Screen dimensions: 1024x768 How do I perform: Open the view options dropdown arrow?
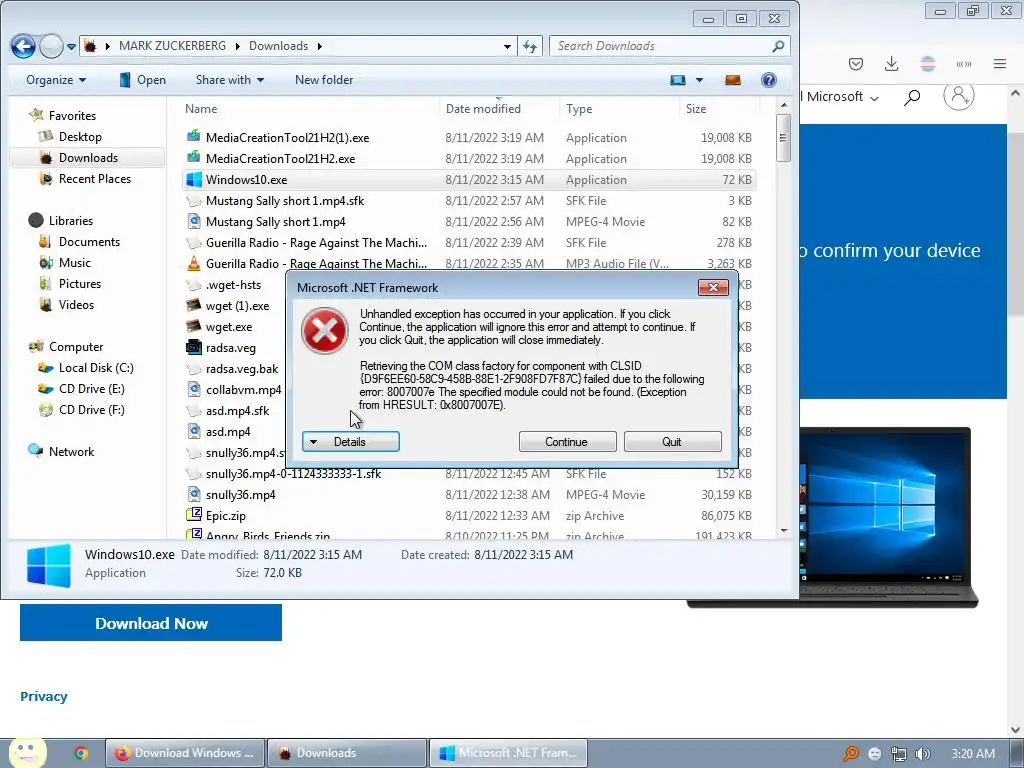(699, 80)
